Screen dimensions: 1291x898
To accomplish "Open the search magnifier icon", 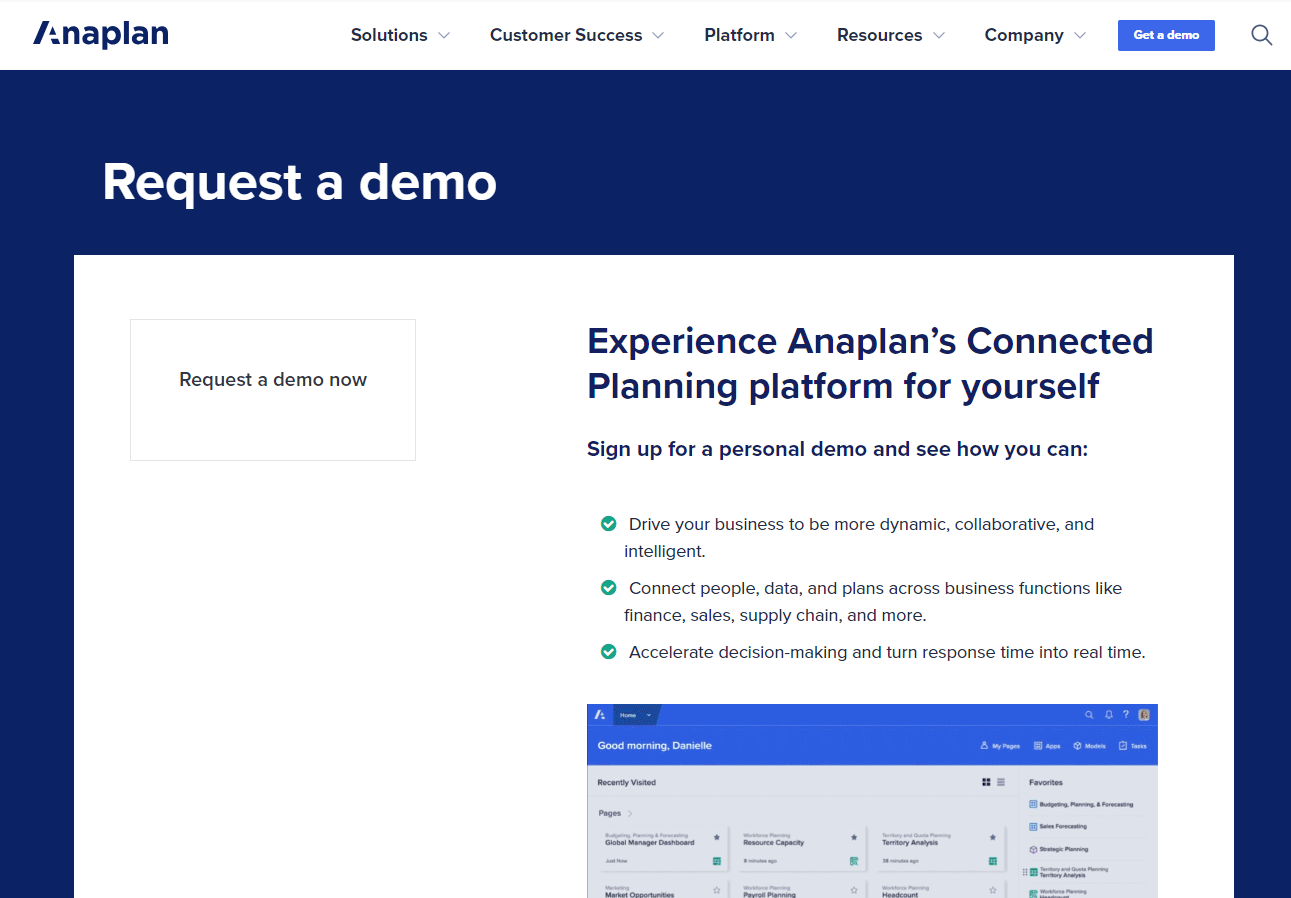I will [x=1262, y=35].
